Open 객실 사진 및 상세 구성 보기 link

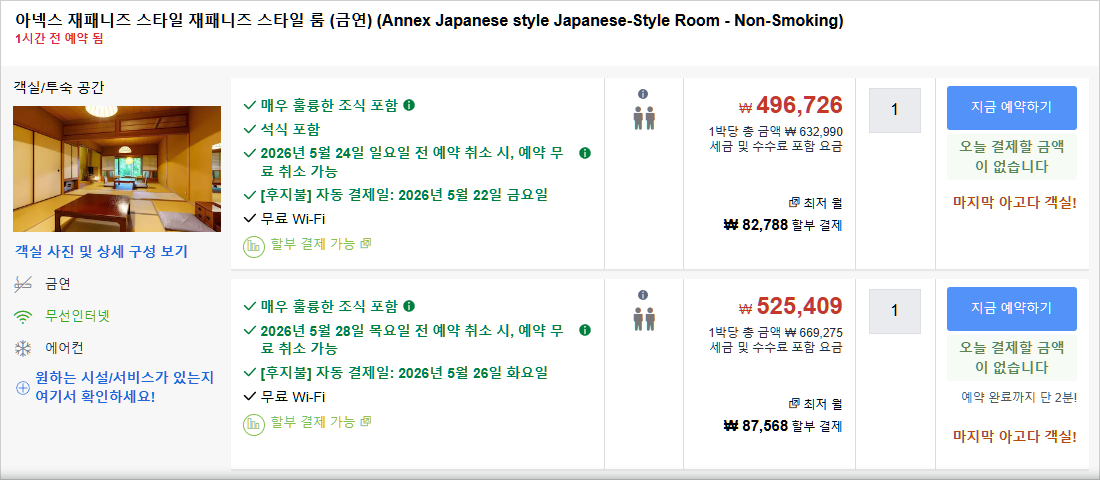click(x=101, y=252)
